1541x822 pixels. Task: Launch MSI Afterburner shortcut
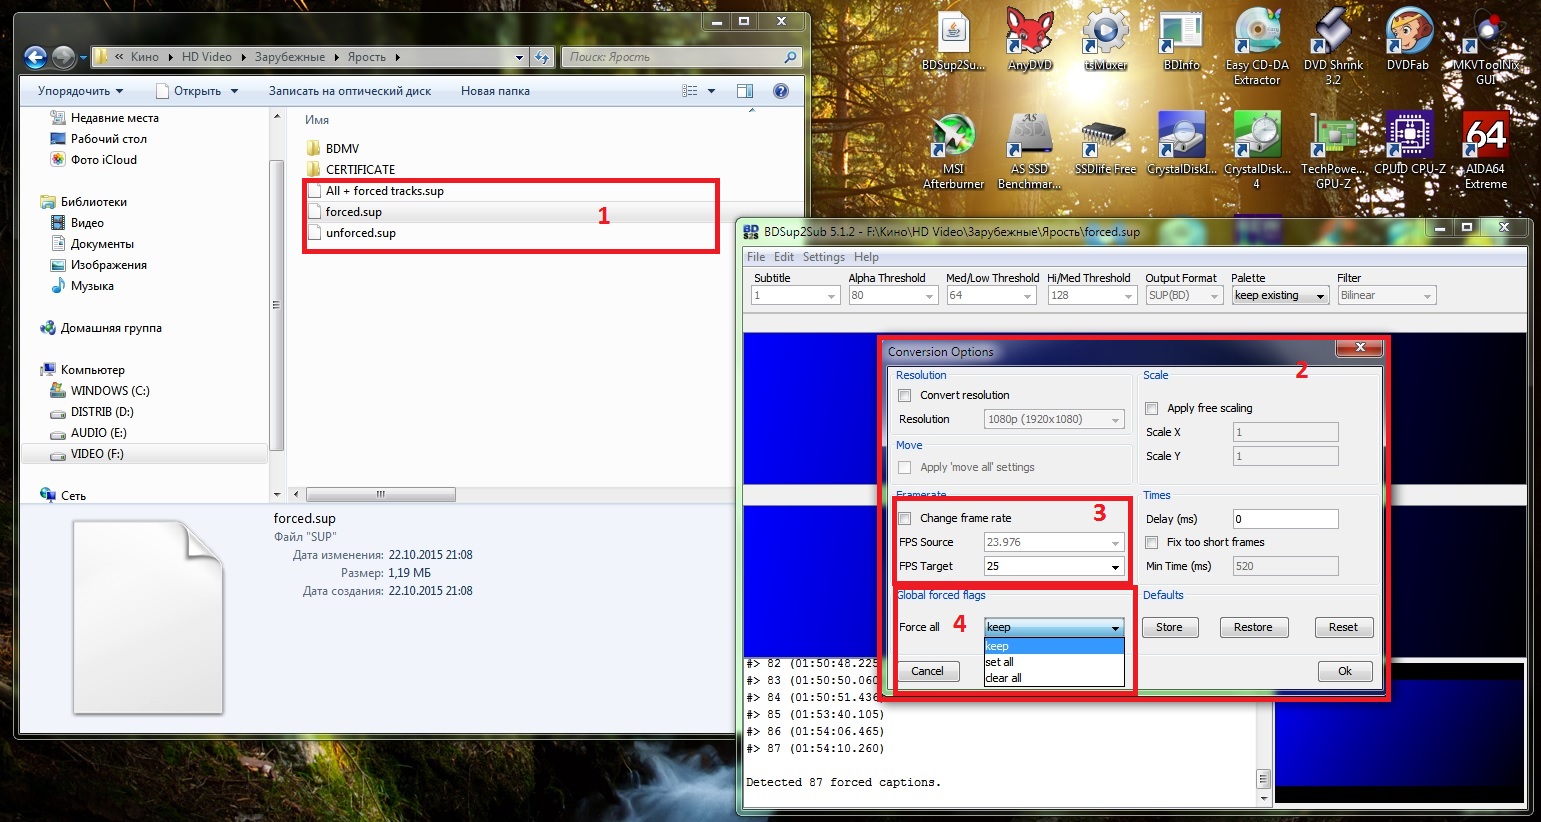coord(953,150)
